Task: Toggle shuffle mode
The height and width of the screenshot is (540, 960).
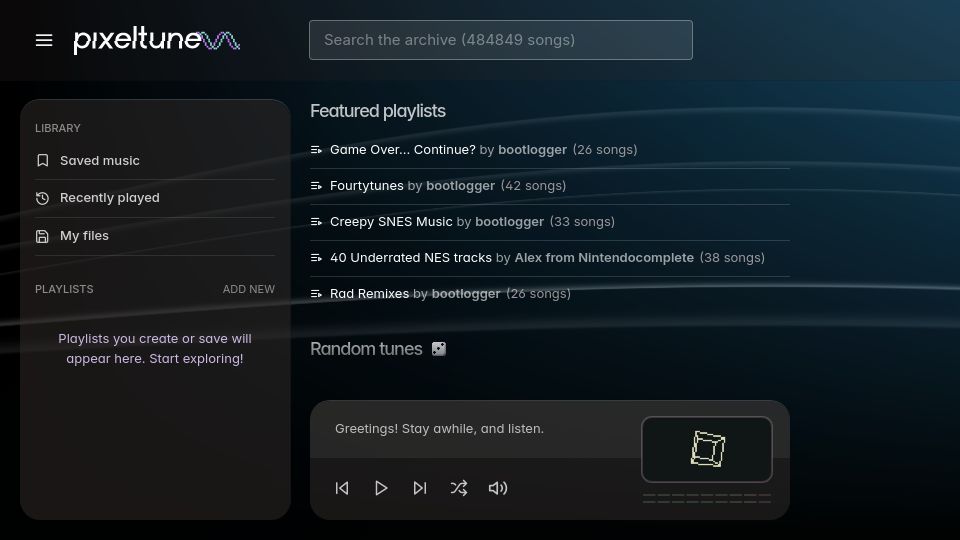Action: pyautogui.click(x=459, y=488)
